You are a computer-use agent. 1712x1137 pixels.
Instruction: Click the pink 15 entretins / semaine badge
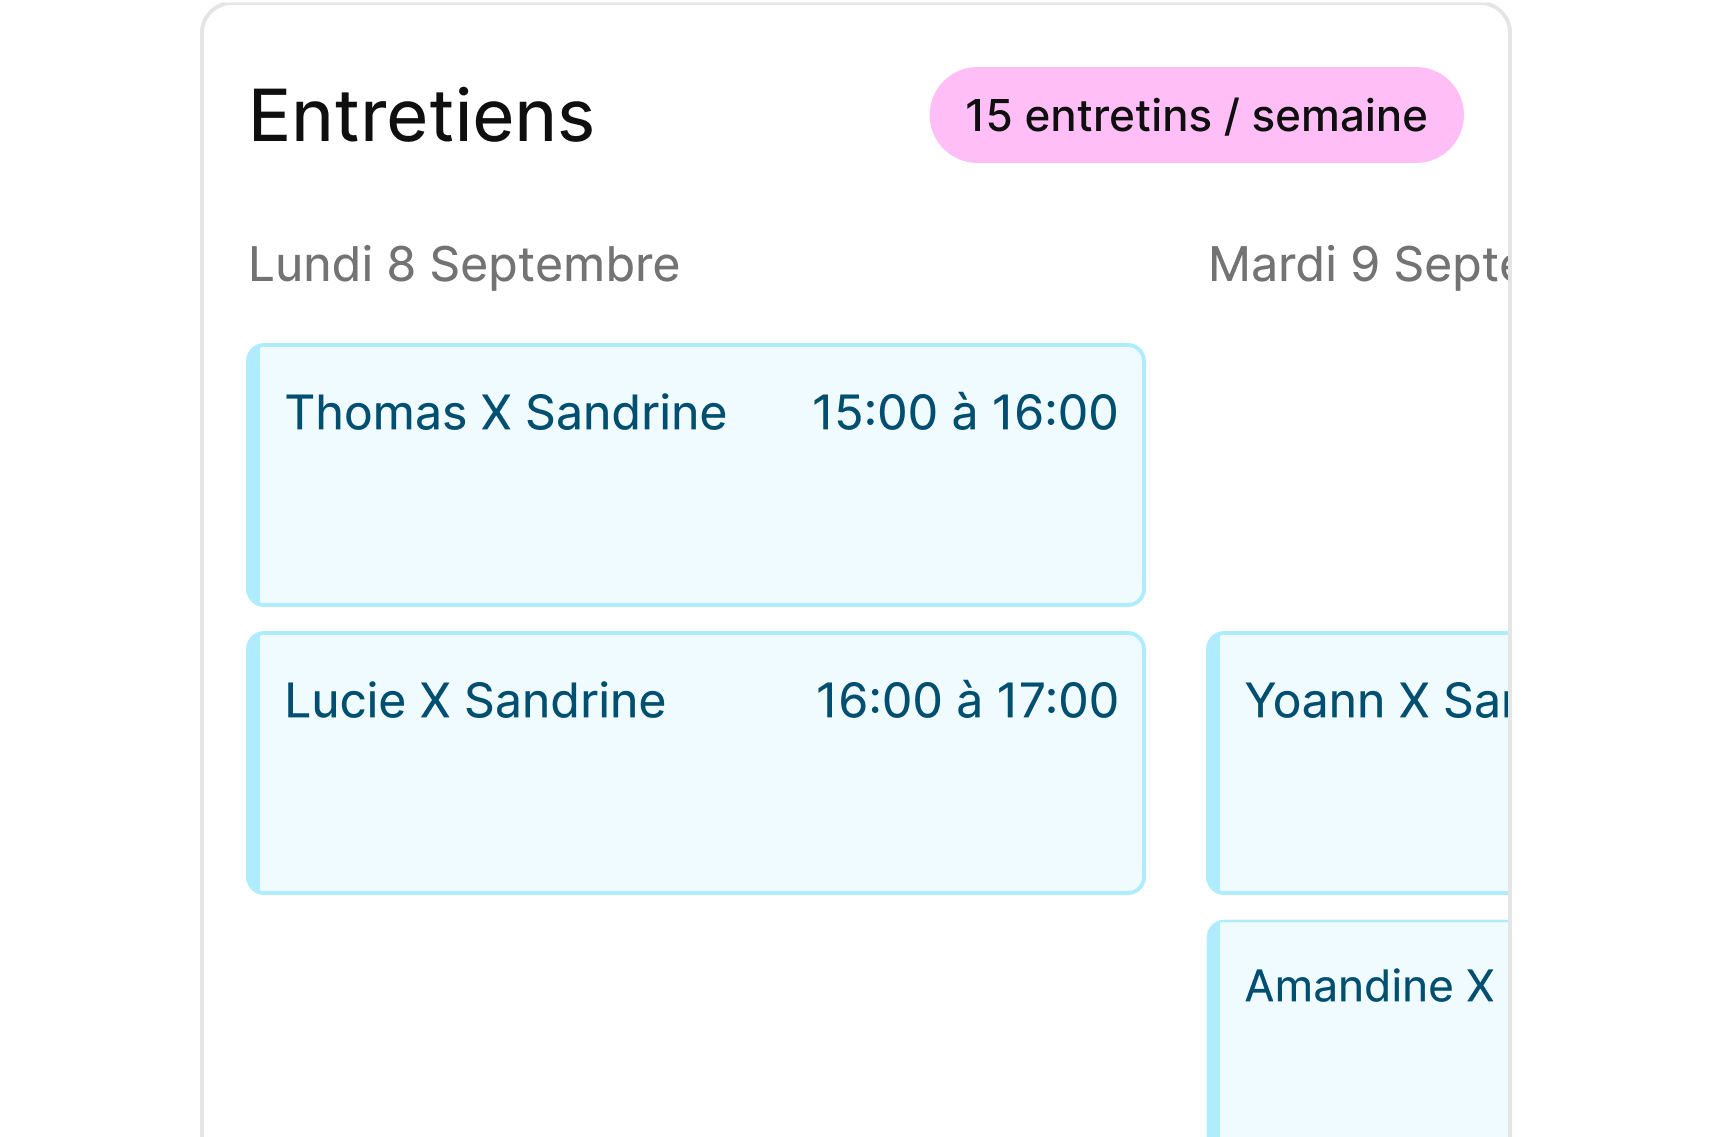pos(1196,116)
